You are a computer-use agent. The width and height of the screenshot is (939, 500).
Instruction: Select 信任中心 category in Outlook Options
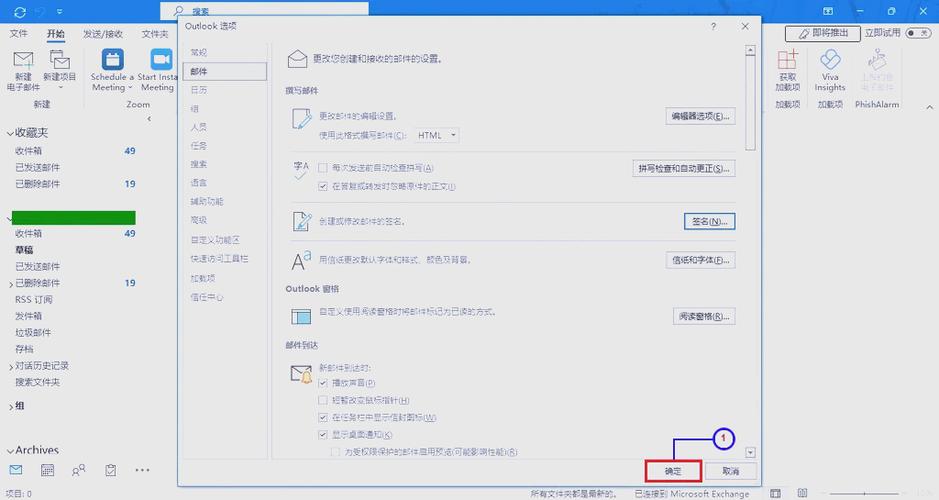(225, 297)
